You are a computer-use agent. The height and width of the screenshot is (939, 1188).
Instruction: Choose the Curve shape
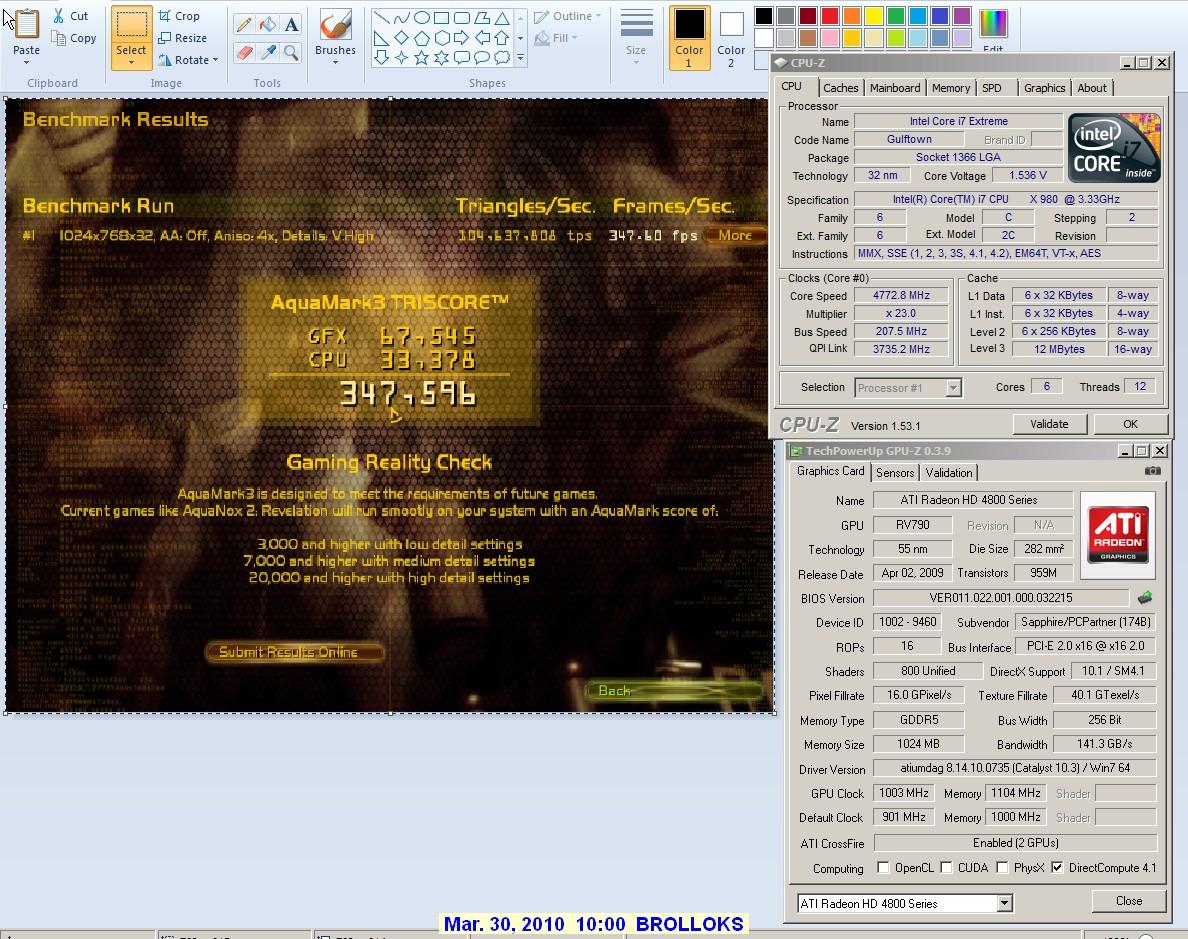[x=402, y=17]
